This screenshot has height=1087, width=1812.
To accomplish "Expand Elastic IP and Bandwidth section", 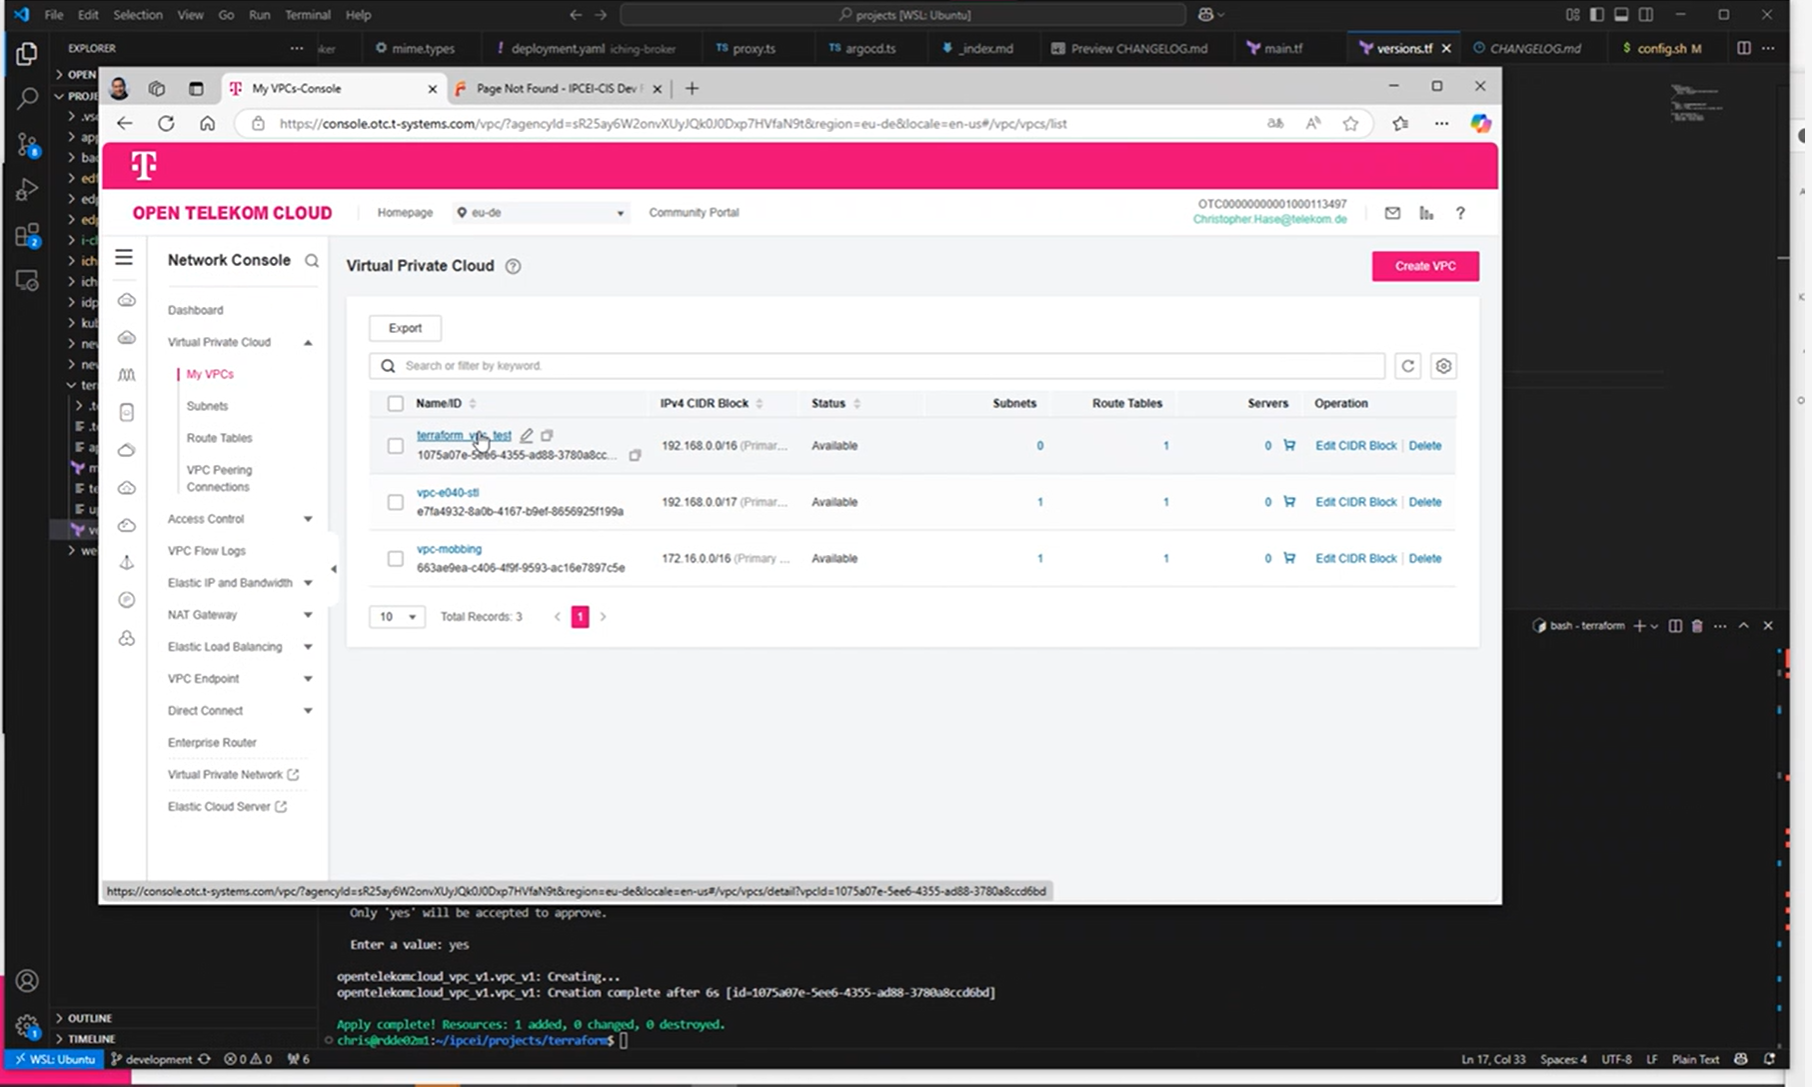I will [x=308, y=583].
